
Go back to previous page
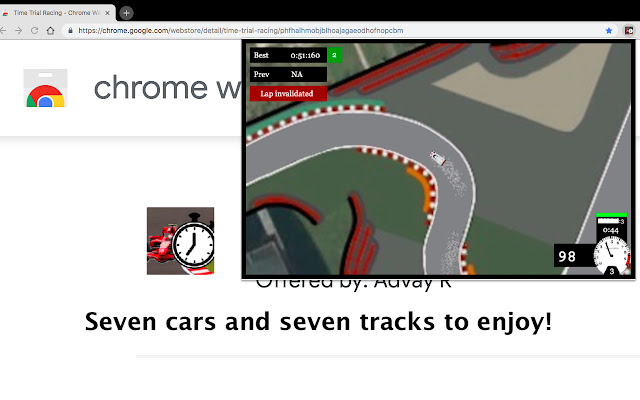pos(3,31)
